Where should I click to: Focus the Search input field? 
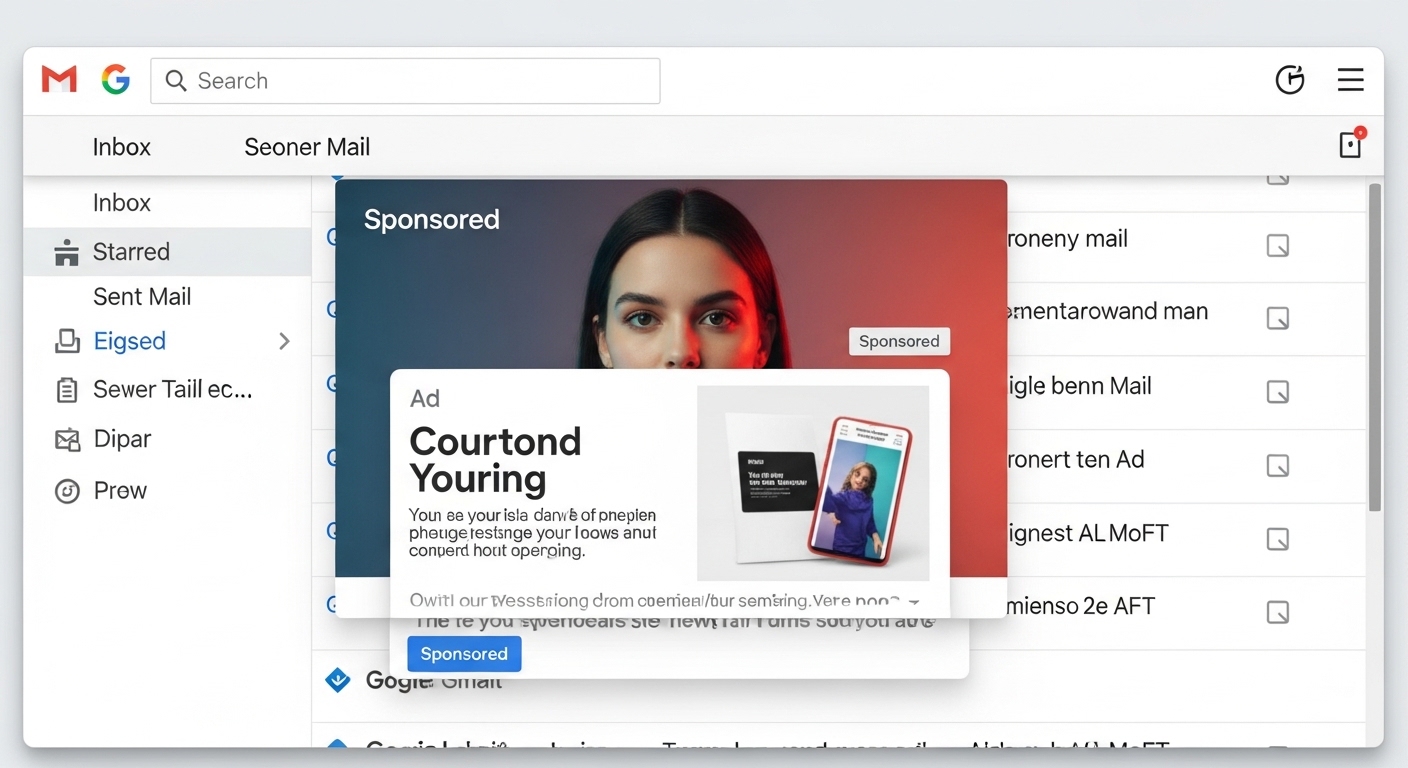click(405, 81)
